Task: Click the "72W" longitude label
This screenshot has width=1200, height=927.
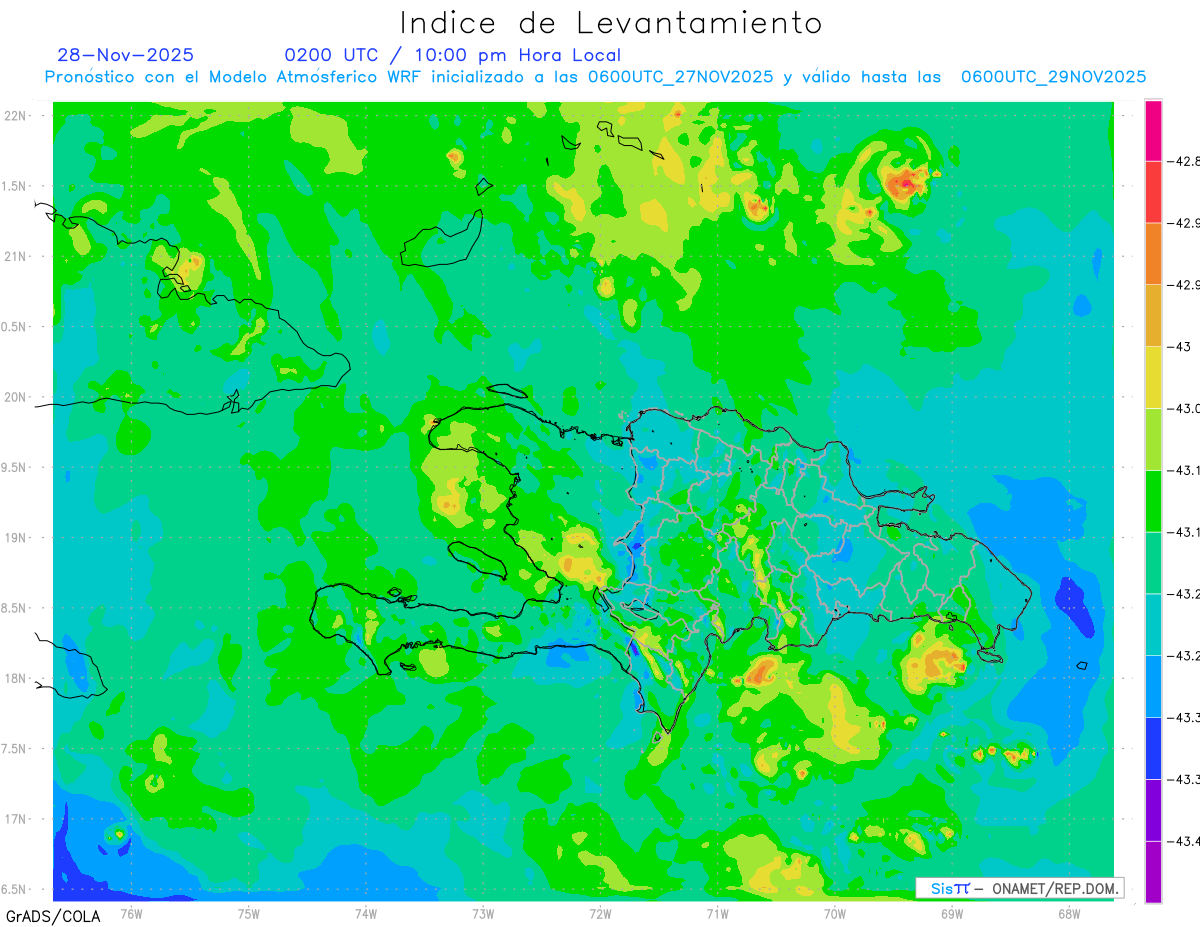Action: 600,913
